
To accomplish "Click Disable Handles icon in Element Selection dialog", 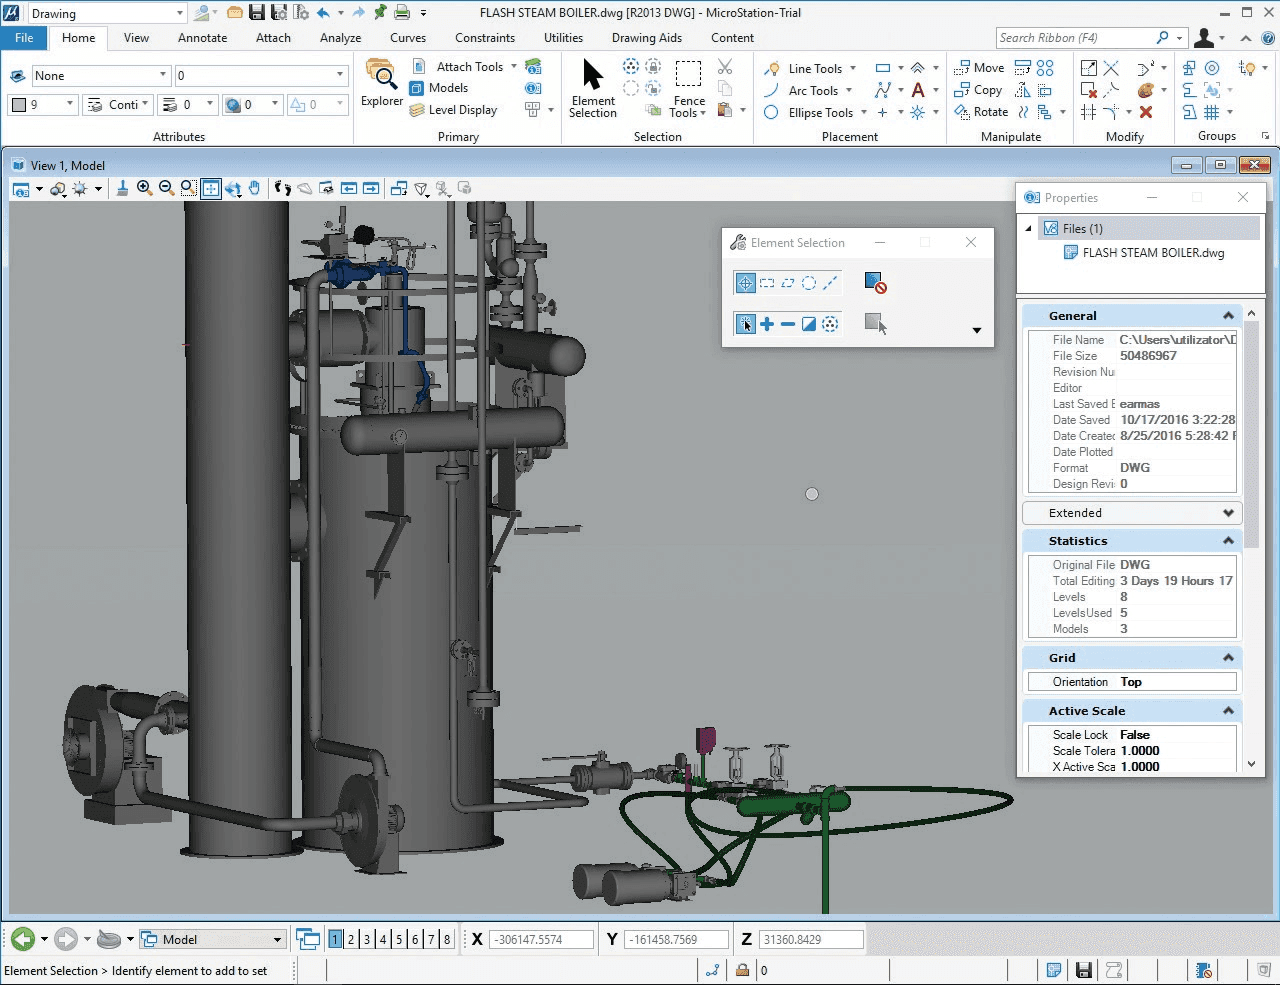I will pos(875,283).
